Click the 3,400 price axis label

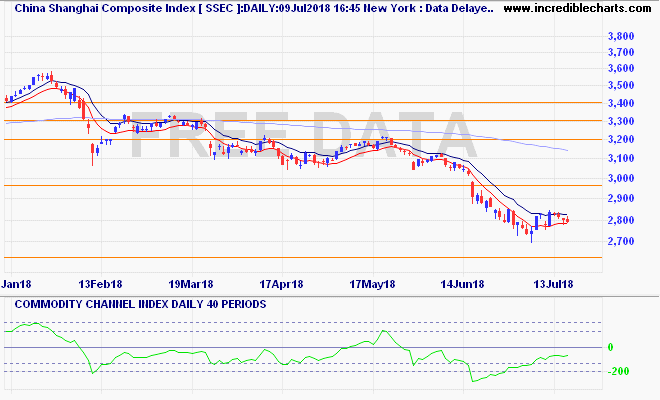pos(621,103)
